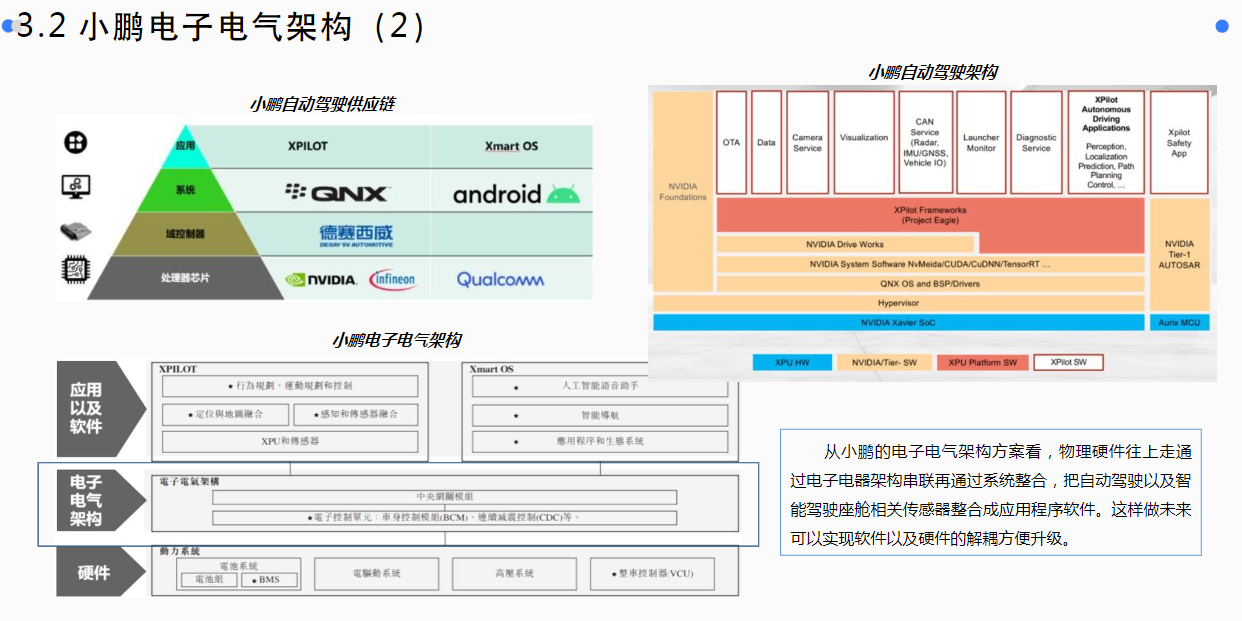Click the NVIDIA Tier-1 AUTOSAR block

1179,254
